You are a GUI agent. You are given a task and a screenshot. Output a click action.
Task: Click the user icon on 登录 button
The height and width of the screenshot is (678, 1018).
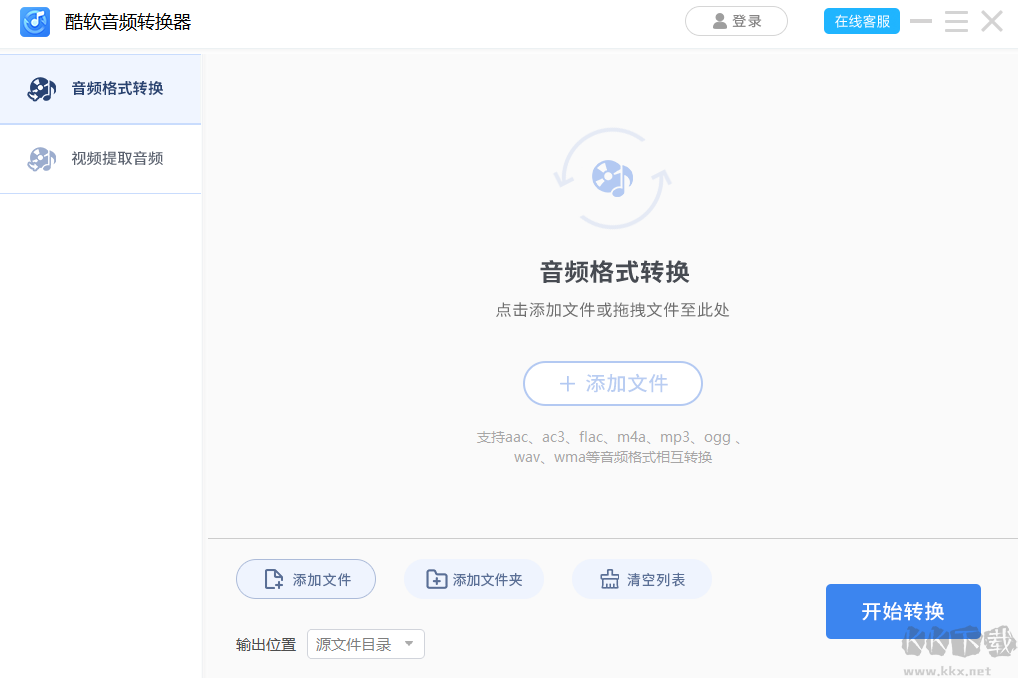coord(721,21)
